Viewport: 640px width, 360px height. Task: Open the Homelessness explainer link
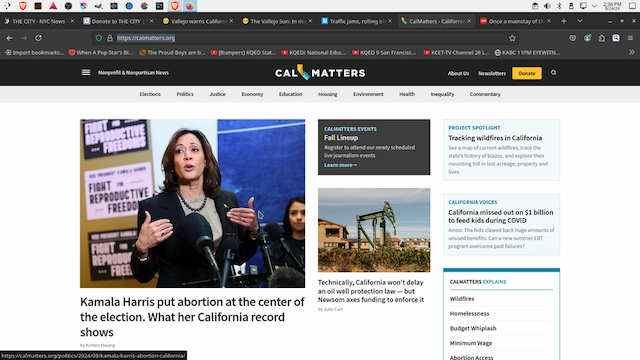(x=469, y=313)
